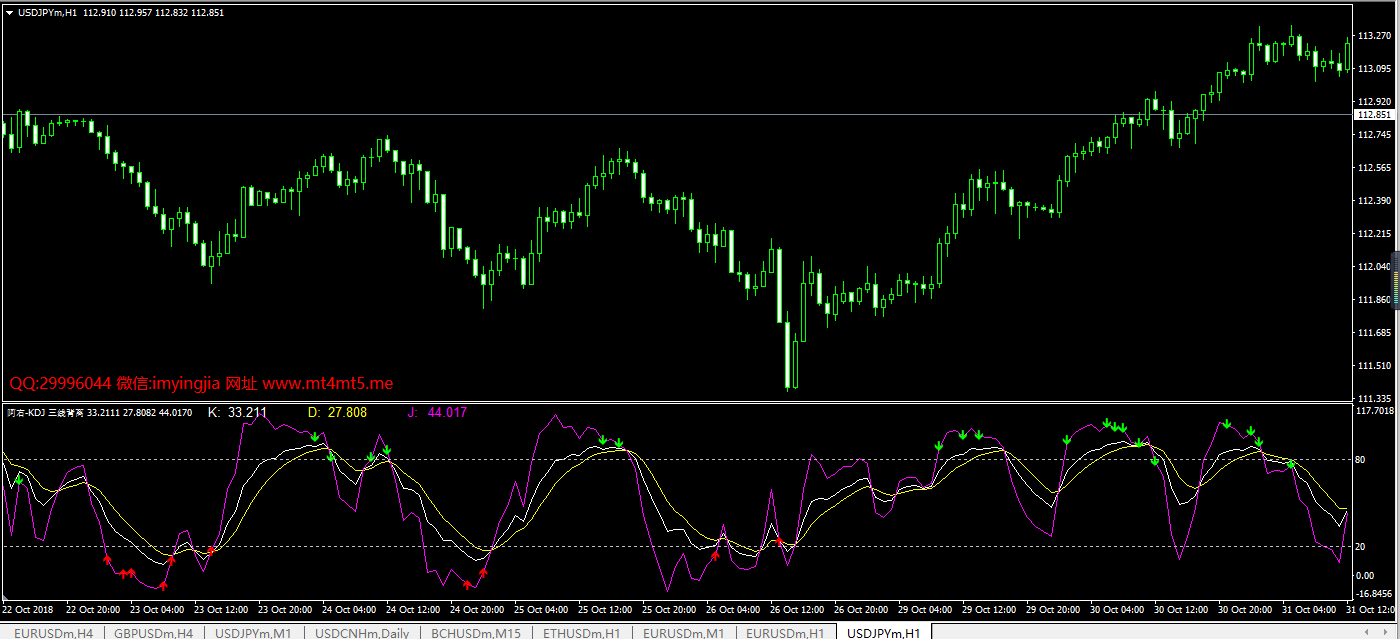Click indicator scale label -16.8456

1375,593
